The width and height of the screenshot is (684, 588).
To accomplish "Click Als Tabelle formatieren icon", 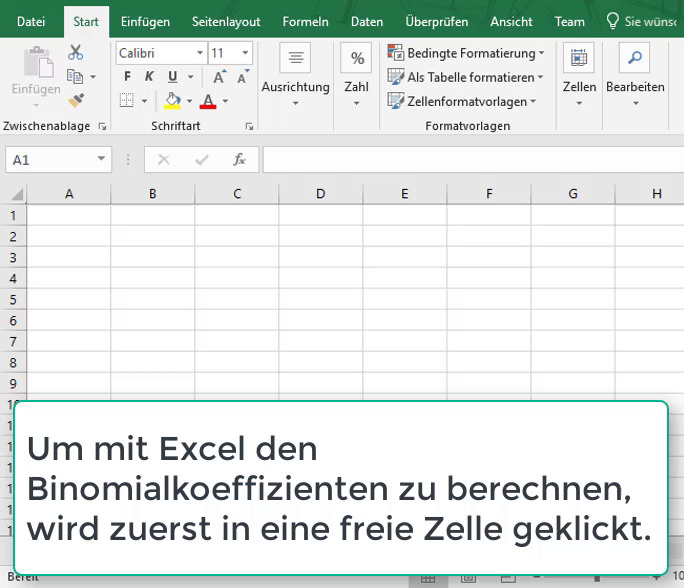I will (396, 77).
